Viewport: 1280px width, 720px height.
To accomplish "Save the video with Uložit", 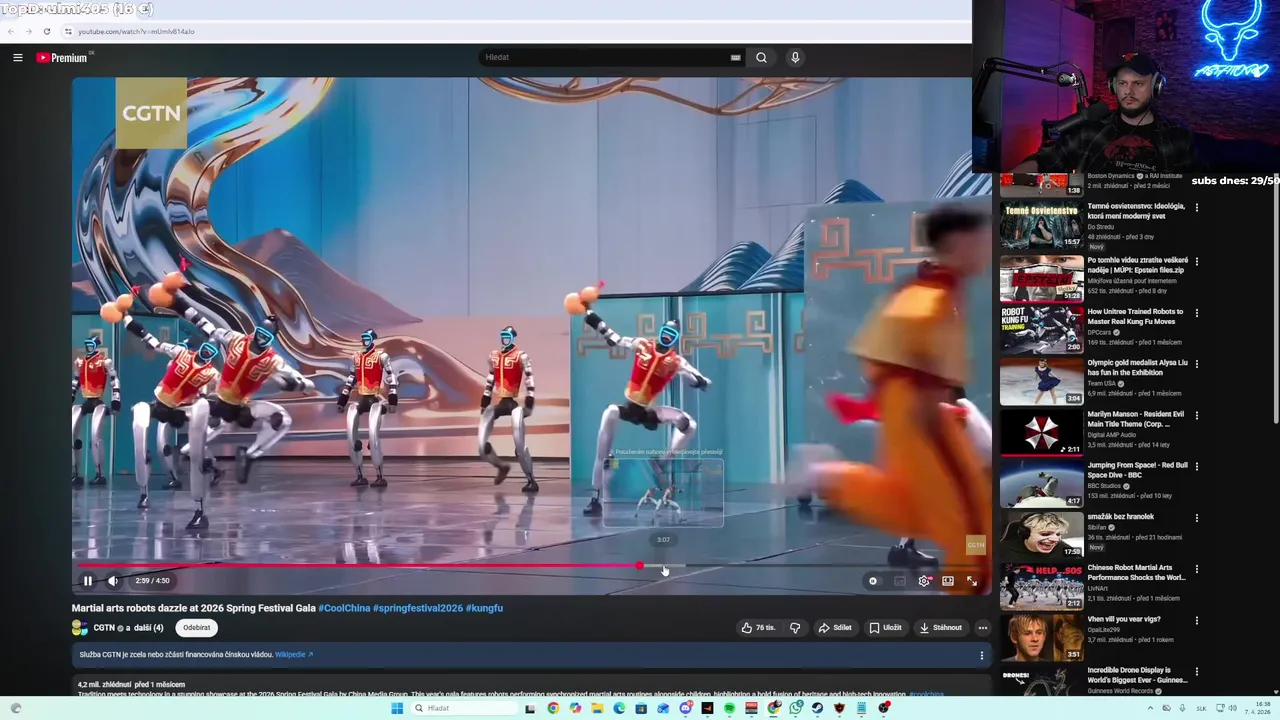I will click(x=886, y=628).
